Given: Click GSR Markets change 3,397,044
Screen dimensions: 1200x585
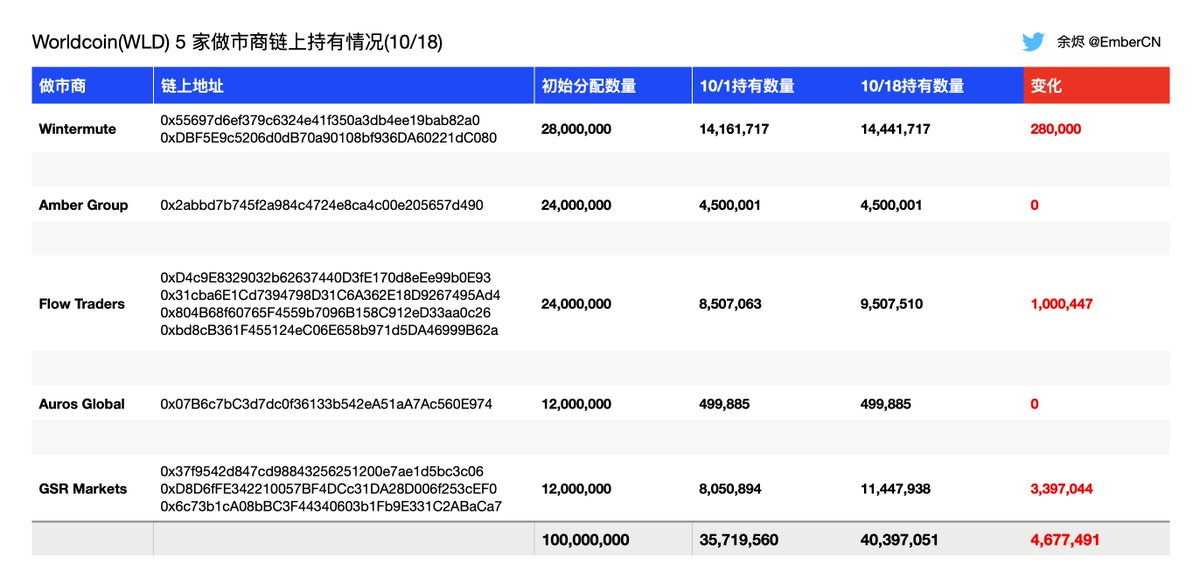Looking at the screenshot, I should click(1061, 489).
